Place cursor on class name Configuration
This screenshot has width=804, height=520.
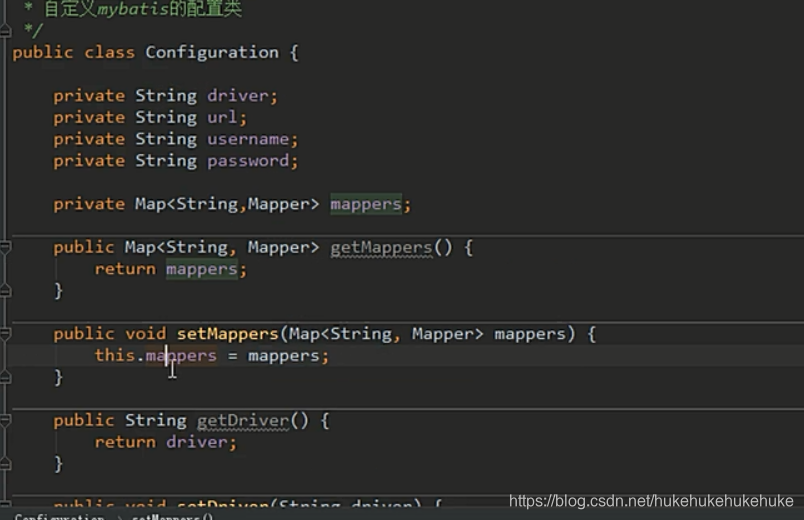212,52
